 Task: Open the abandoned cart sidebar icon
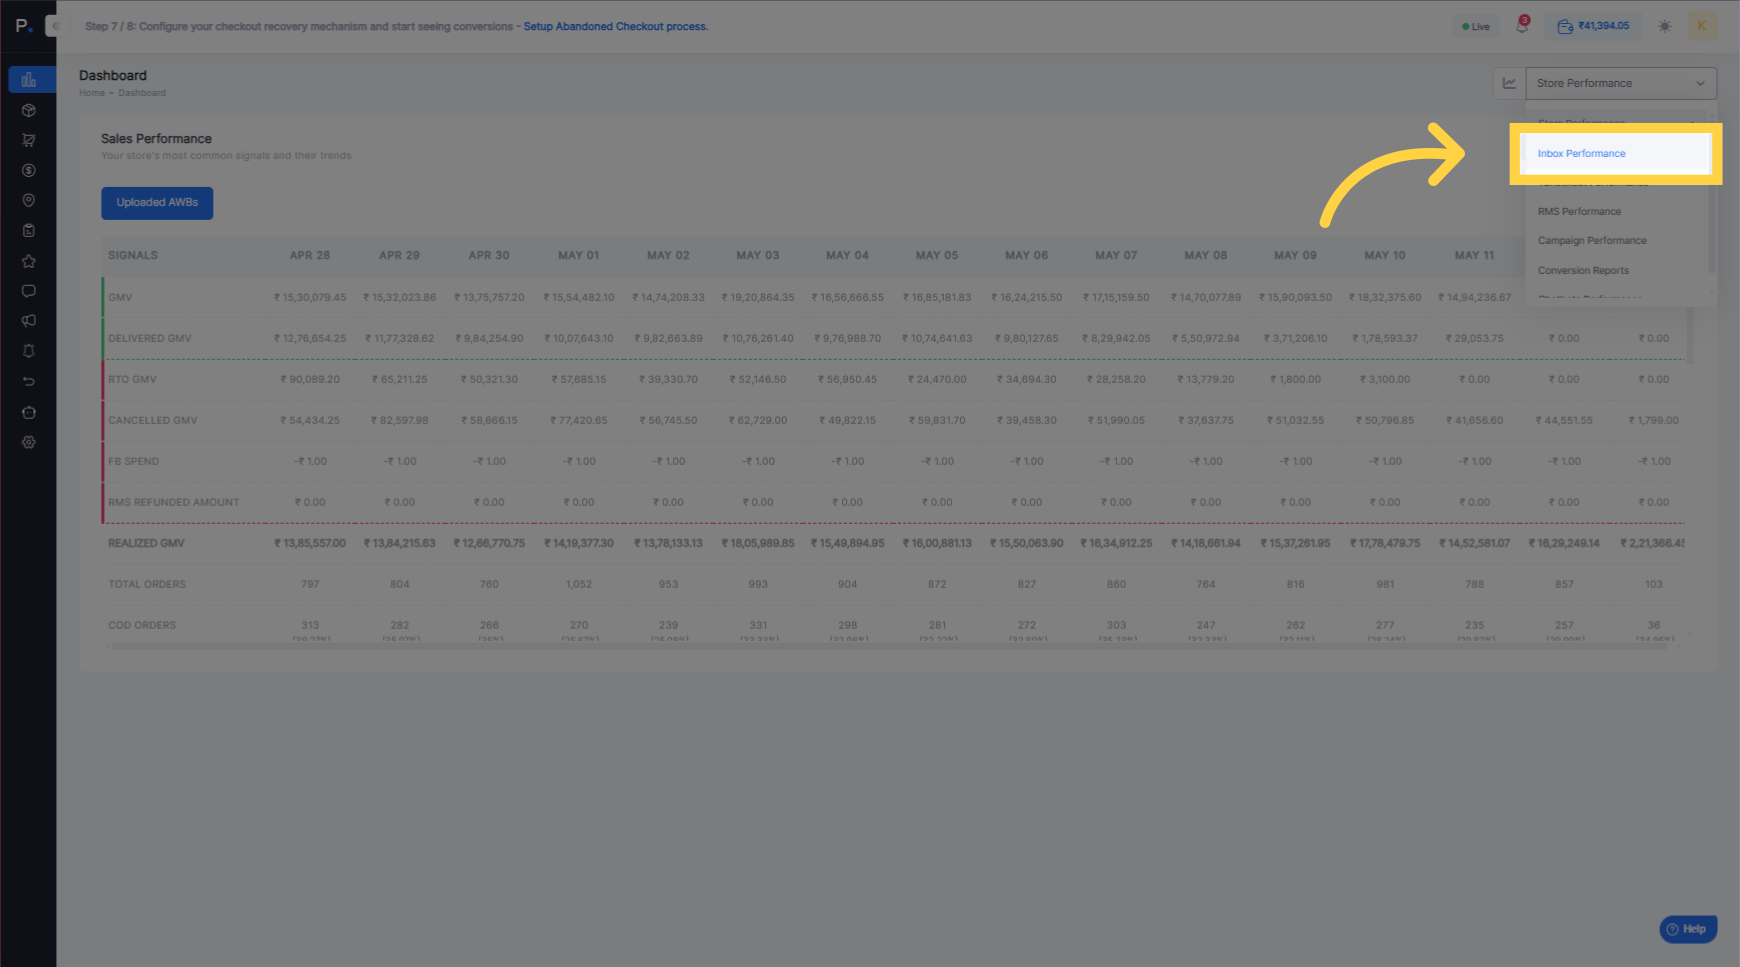click(x=29, y=140)
